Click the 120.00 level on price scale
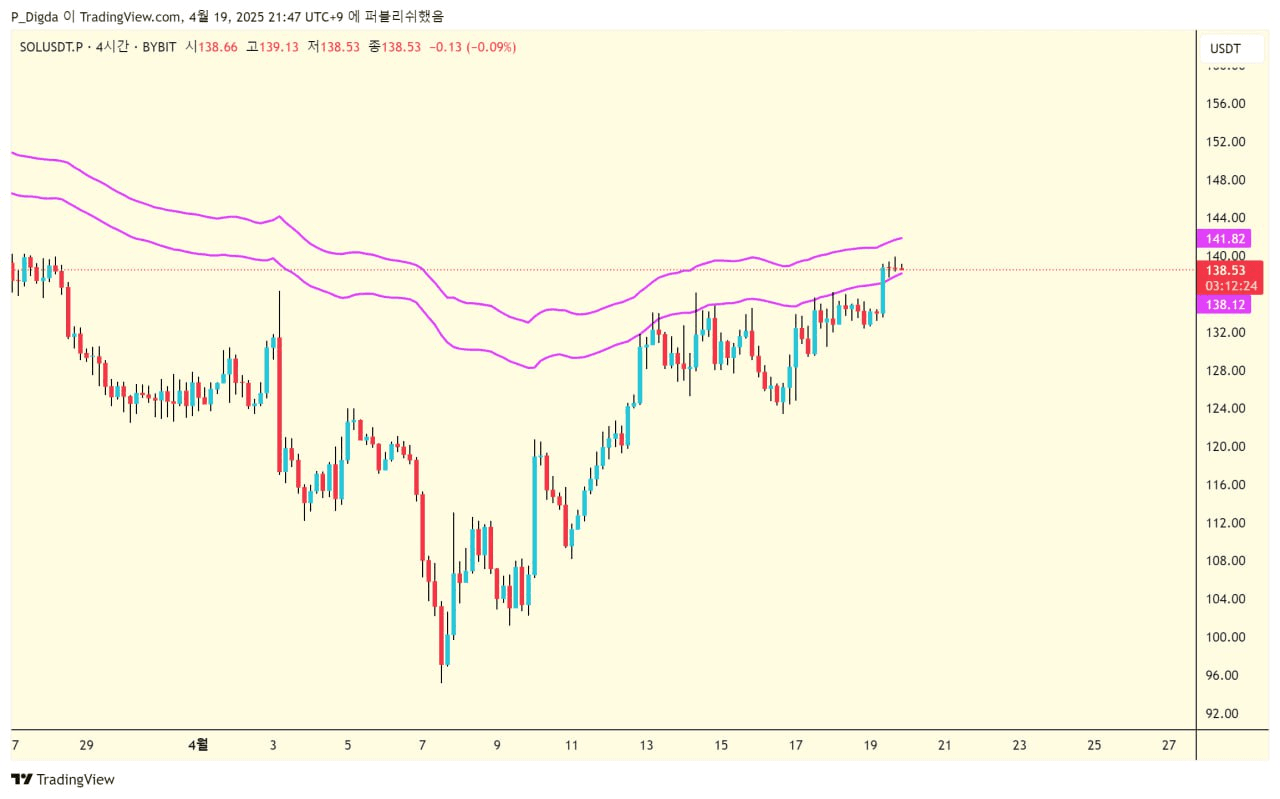 1225,447
